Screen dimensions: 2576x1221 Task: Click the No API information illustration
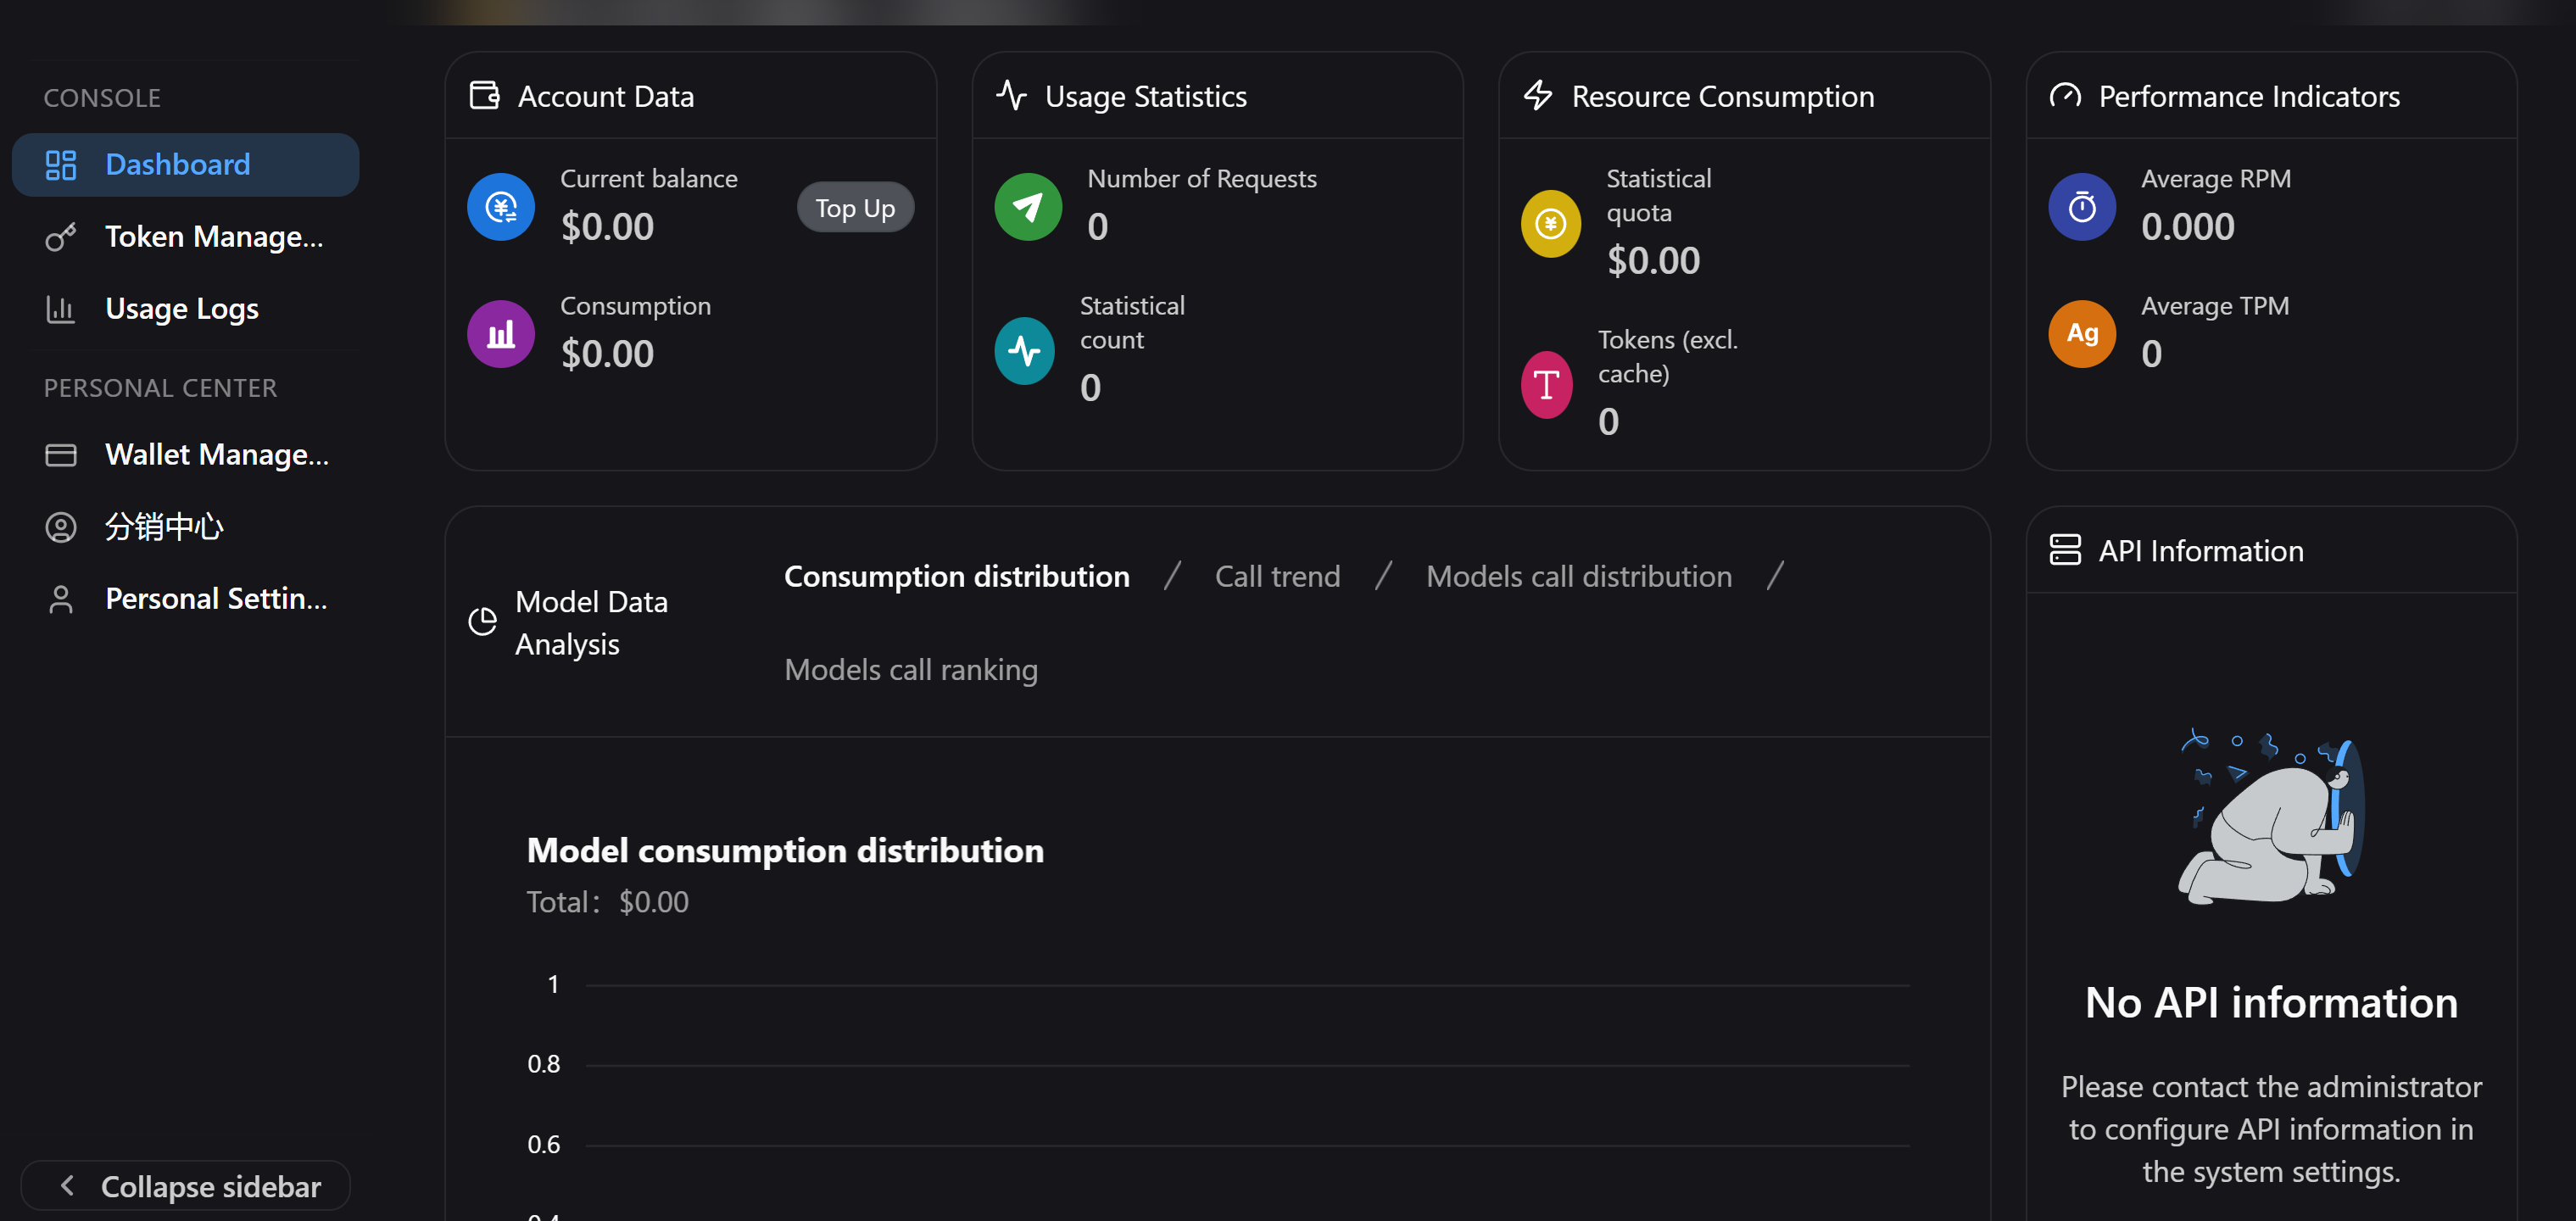coord(2271,815)
